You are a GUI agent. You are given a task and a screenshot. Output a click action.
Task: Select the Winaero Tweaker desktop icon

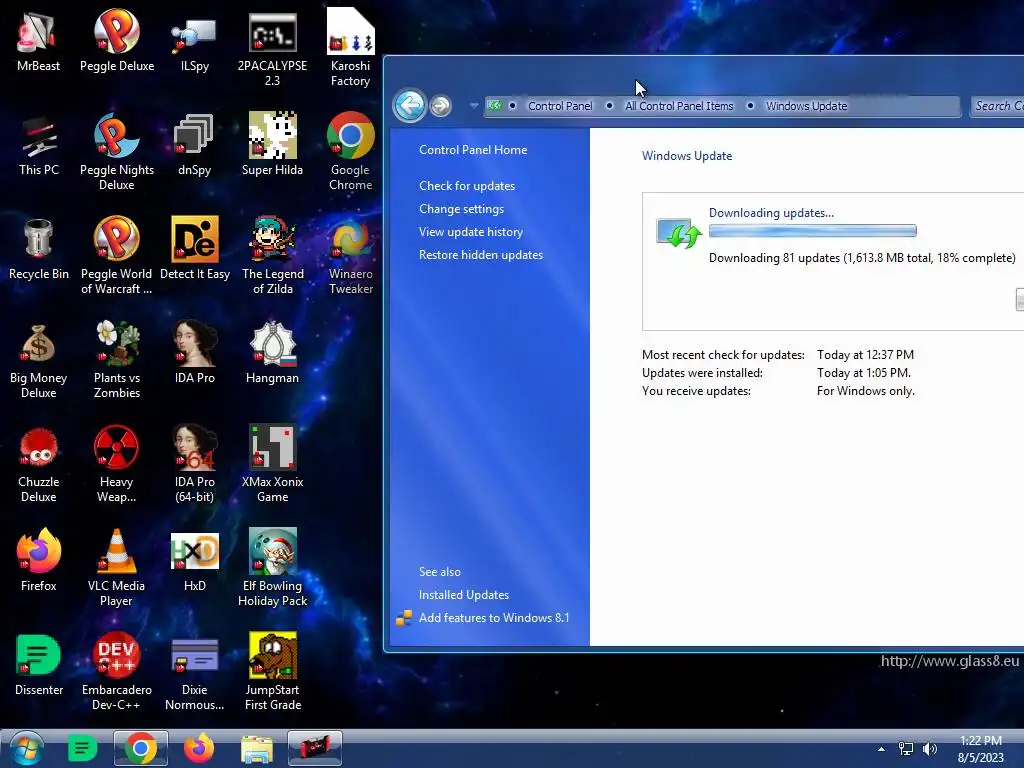point(350,257)
